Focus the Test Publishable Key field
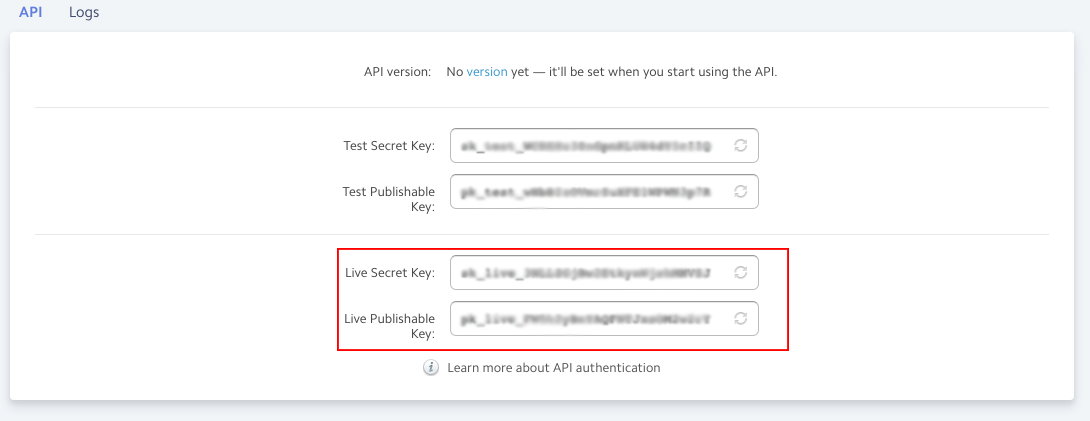Viewport: 1090px width, 421px height. pyautogui.click(x=586, y=191)
